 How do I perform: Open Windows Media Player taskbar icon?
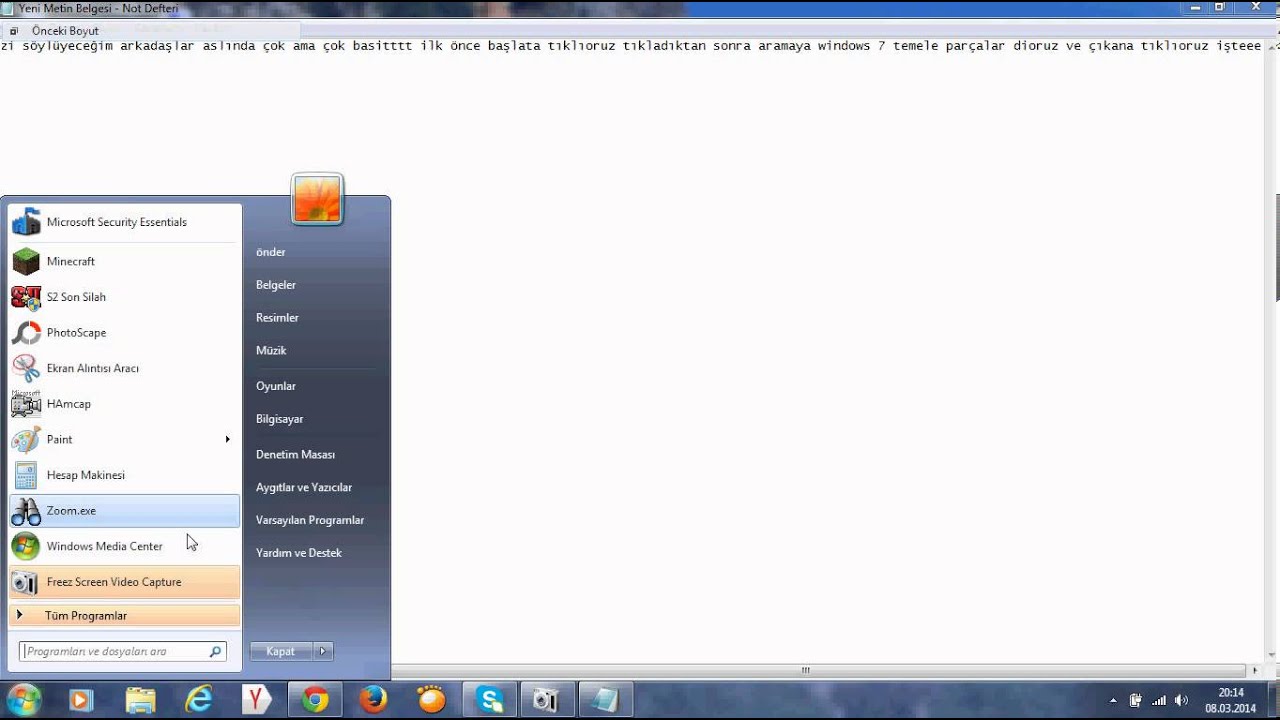[81, 699]
